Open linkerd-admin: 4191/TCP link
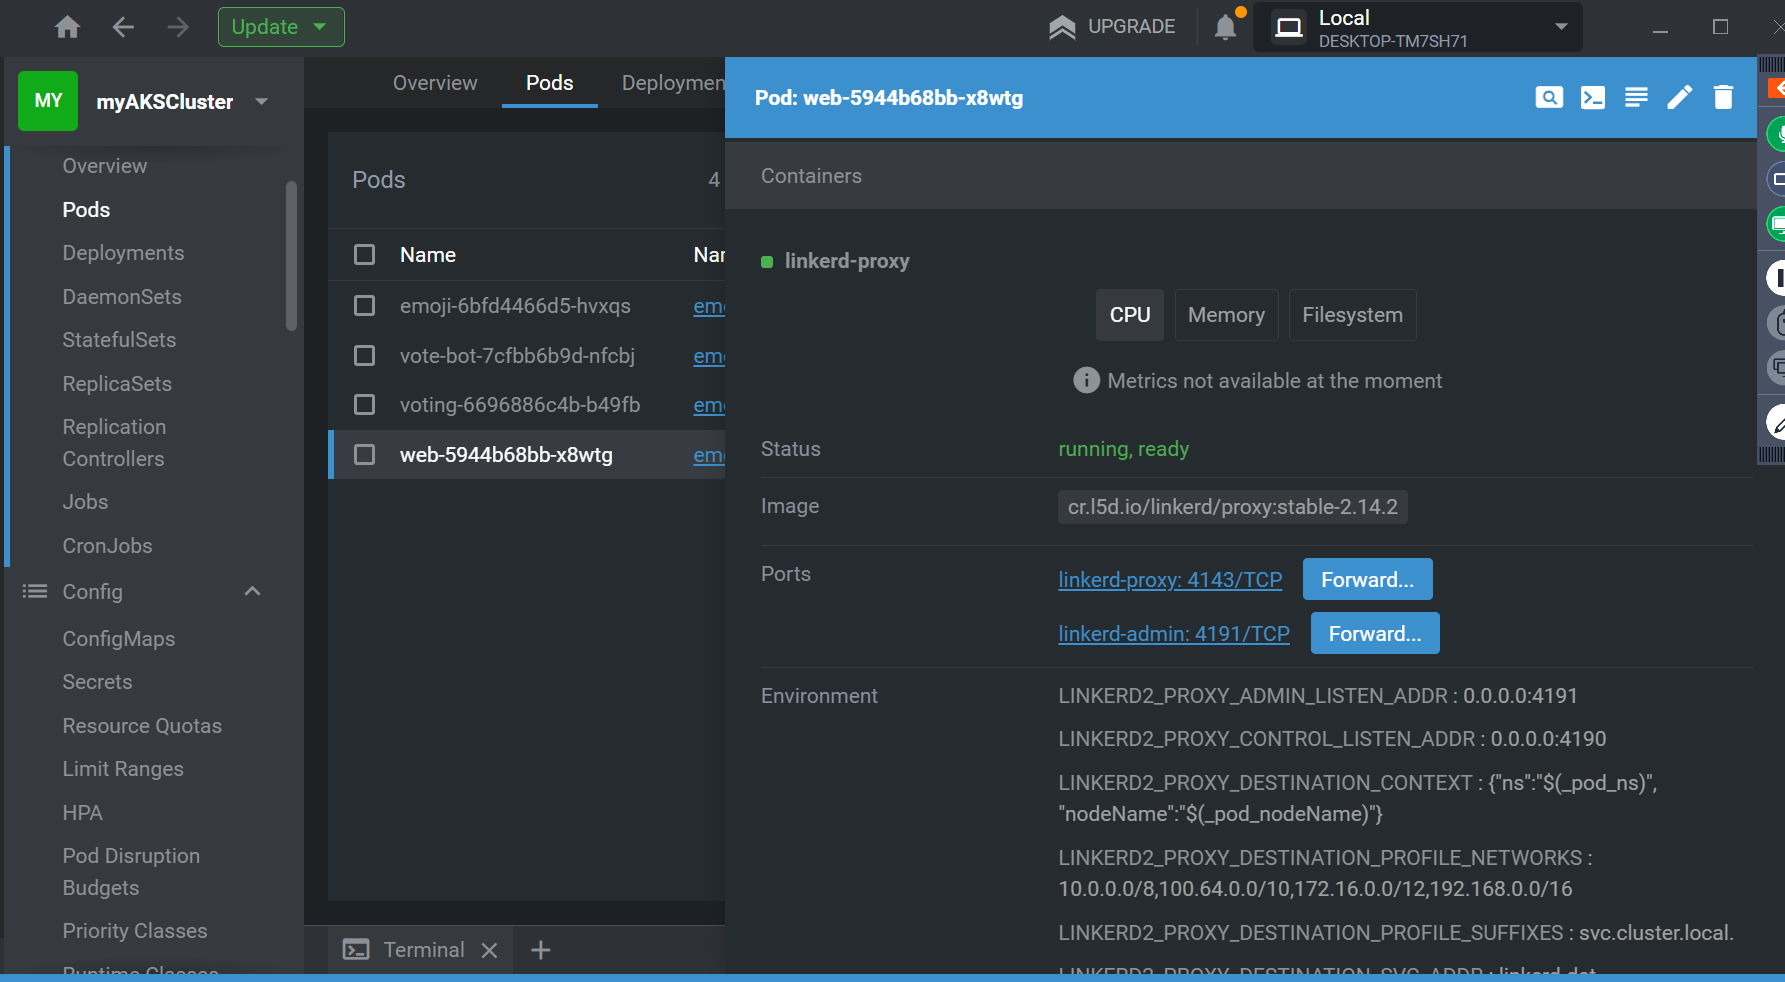The height and width of the screenshot is (982, 1785). [x=1174, y=634]
